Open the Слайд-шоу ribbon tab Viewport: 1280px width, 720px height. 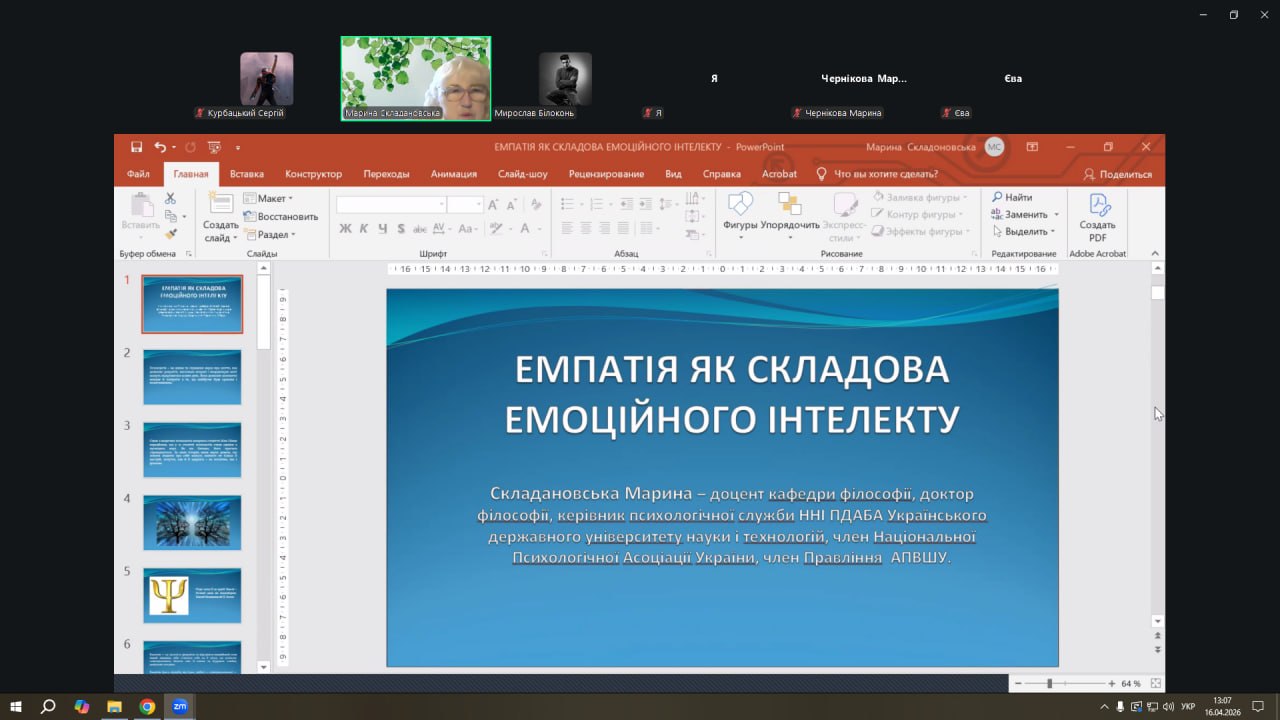(522, 174)
